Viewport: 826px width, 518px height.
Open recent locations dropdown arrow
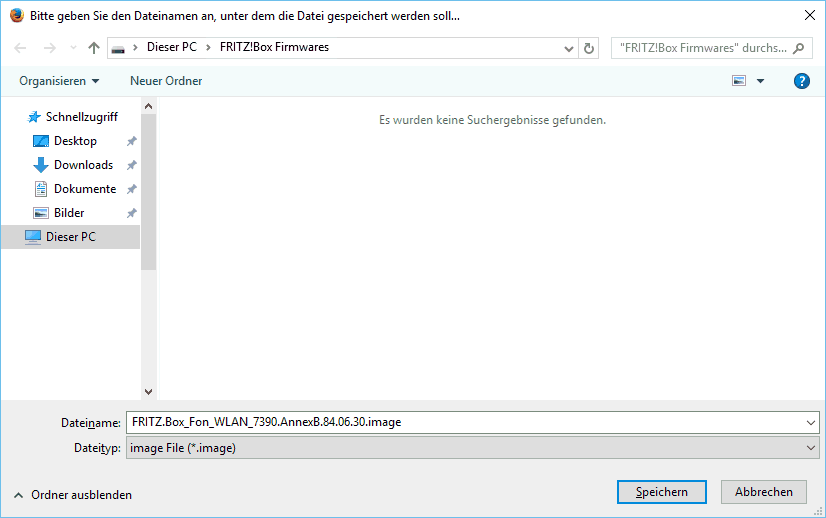coord(73,48)
